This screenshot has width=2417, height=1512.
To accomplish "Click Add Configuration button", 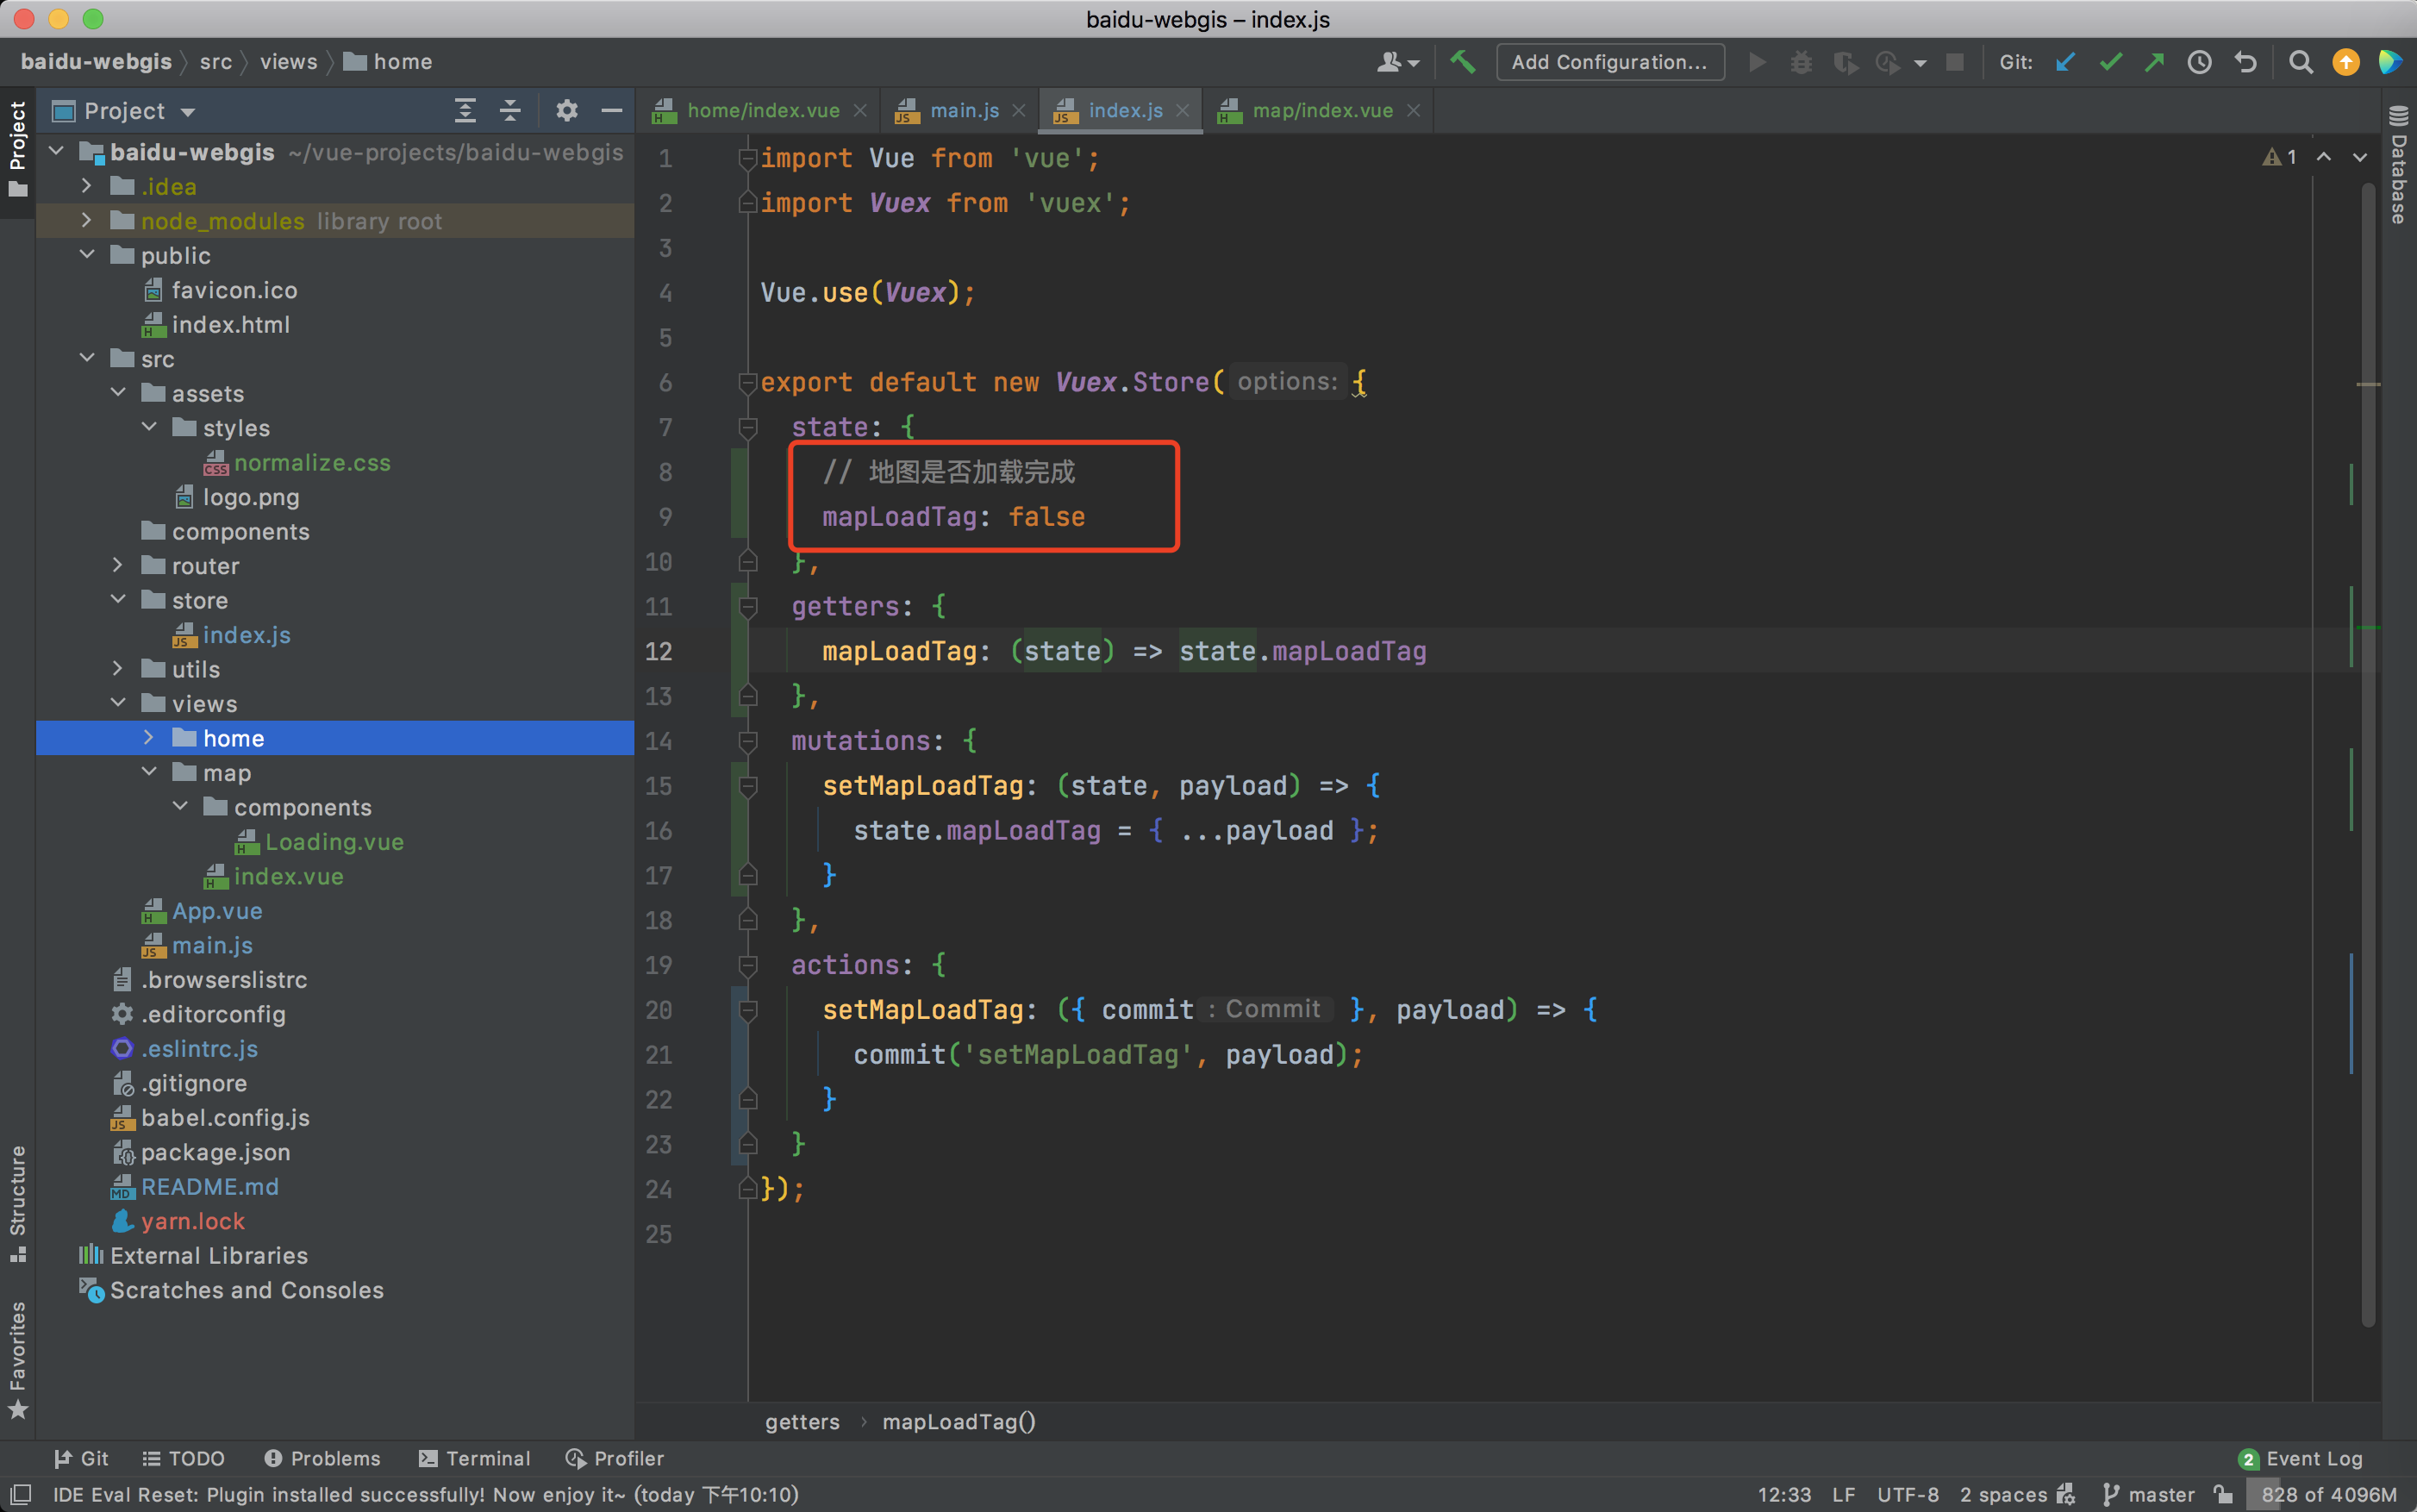I will 1609,62.
